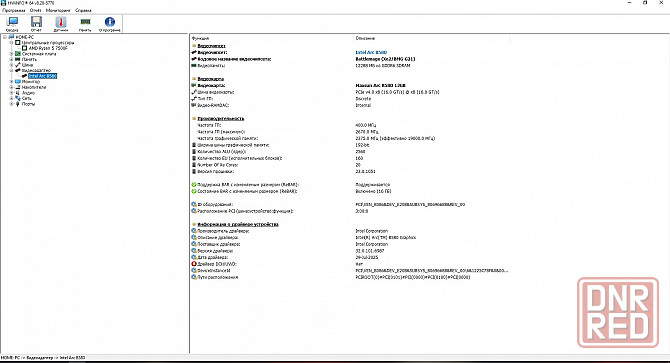Open Датчики thermometer sensors icon

pyautogui.click(x=61, y=22)
